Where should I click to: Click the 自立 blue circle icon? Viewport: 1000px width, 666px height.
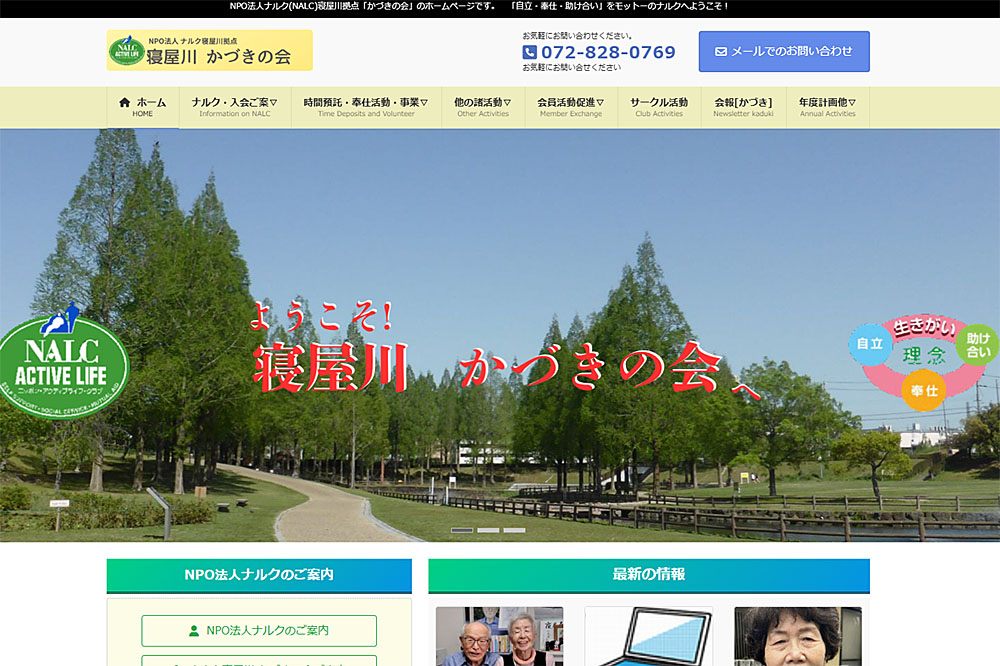pyautogui.click(x=870, y=343)
